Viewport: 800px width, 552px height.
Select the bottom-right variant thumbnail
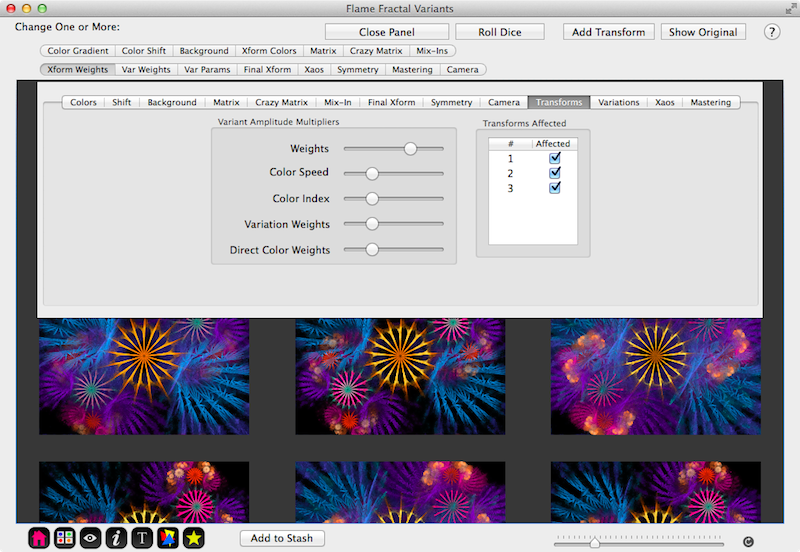coord(656,492)
